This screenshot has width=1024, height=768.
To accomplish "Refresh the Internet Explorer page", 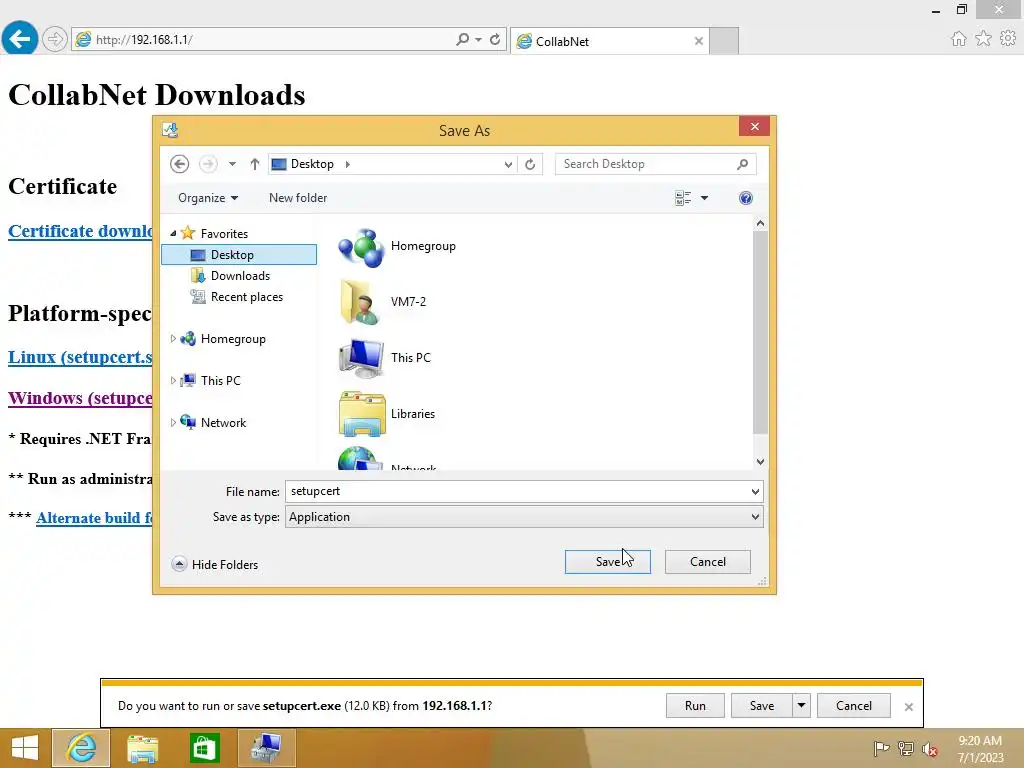I will (x=495, y=39).
